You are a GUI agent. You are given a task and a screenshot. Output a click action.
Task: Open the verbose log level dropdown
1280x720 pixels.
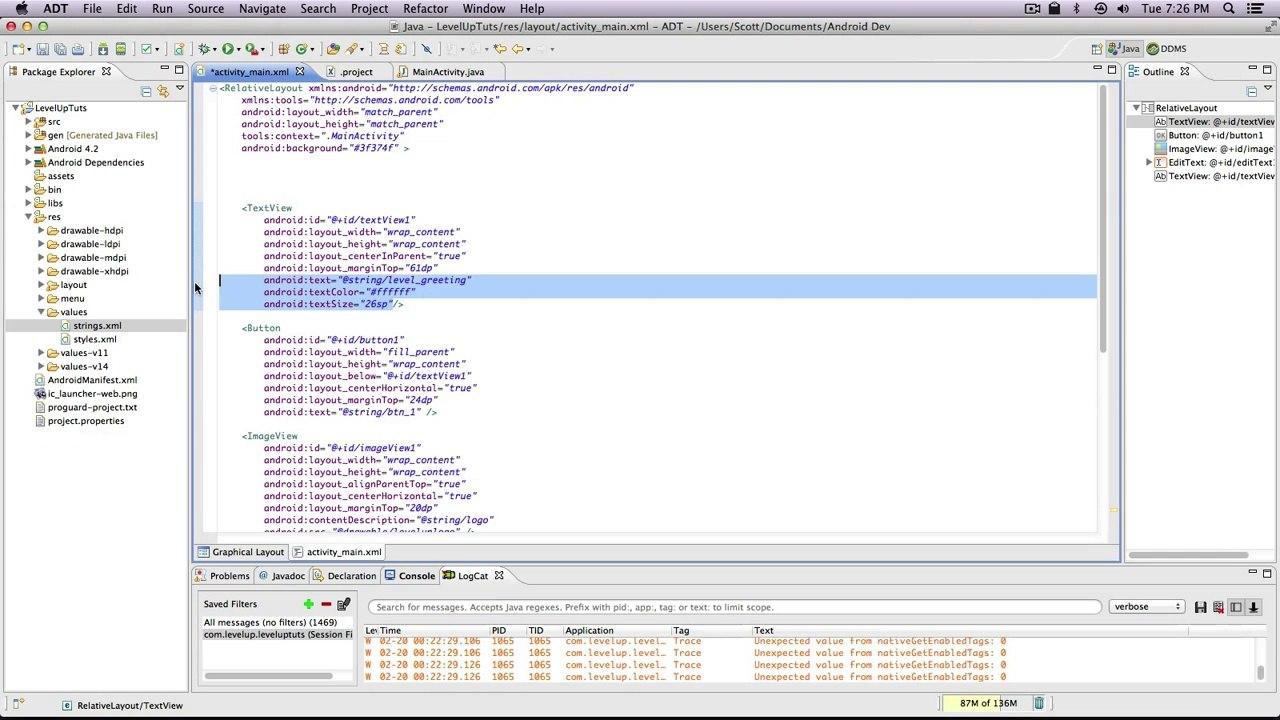(x=1146, y=607)
